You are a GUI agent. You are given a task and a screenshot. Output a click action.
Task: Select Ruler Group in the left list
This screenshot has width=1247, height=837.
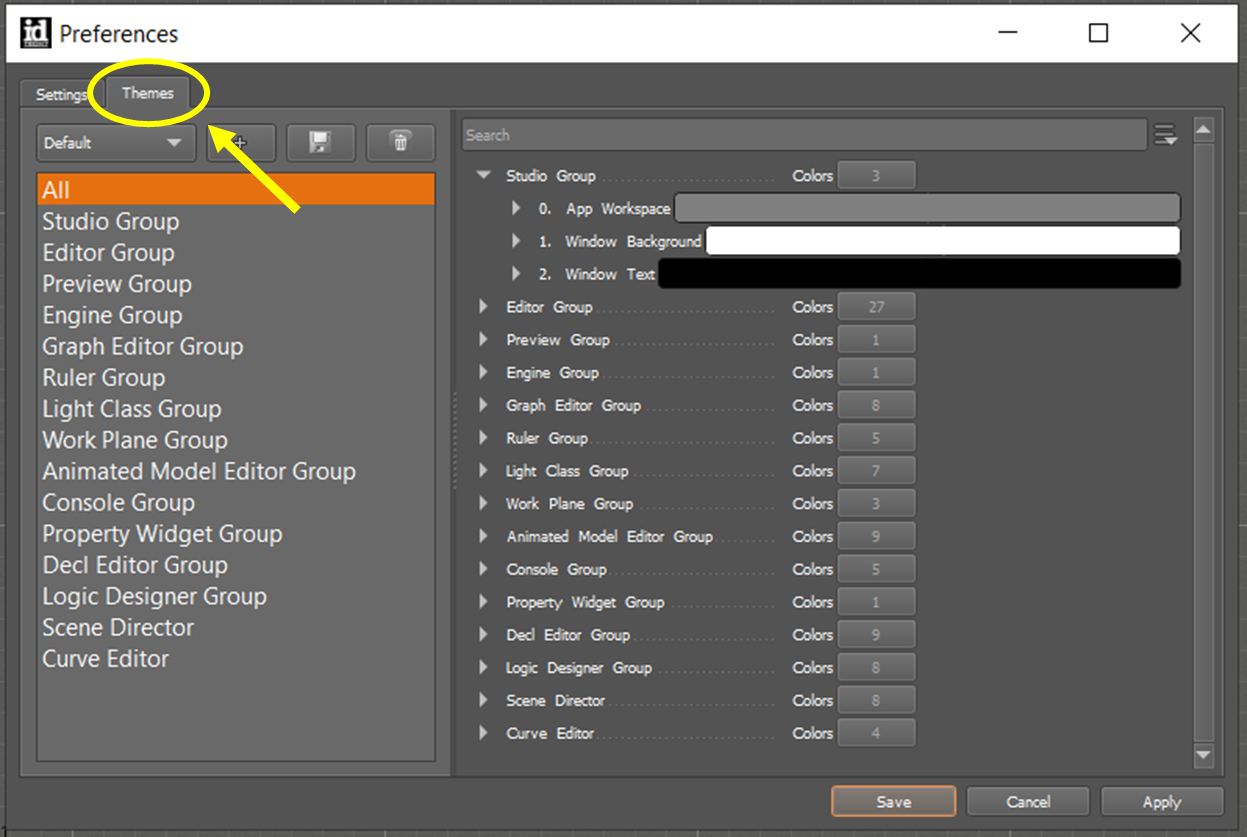[x=236, y=377]
